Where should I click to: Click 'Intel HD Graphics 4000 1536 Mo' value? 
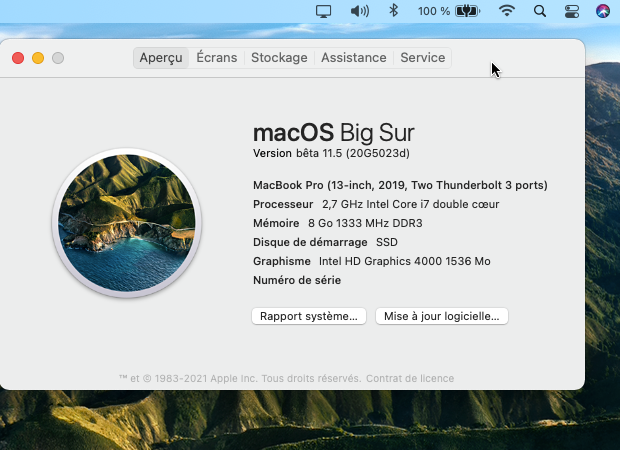click(x=405, y=261)
